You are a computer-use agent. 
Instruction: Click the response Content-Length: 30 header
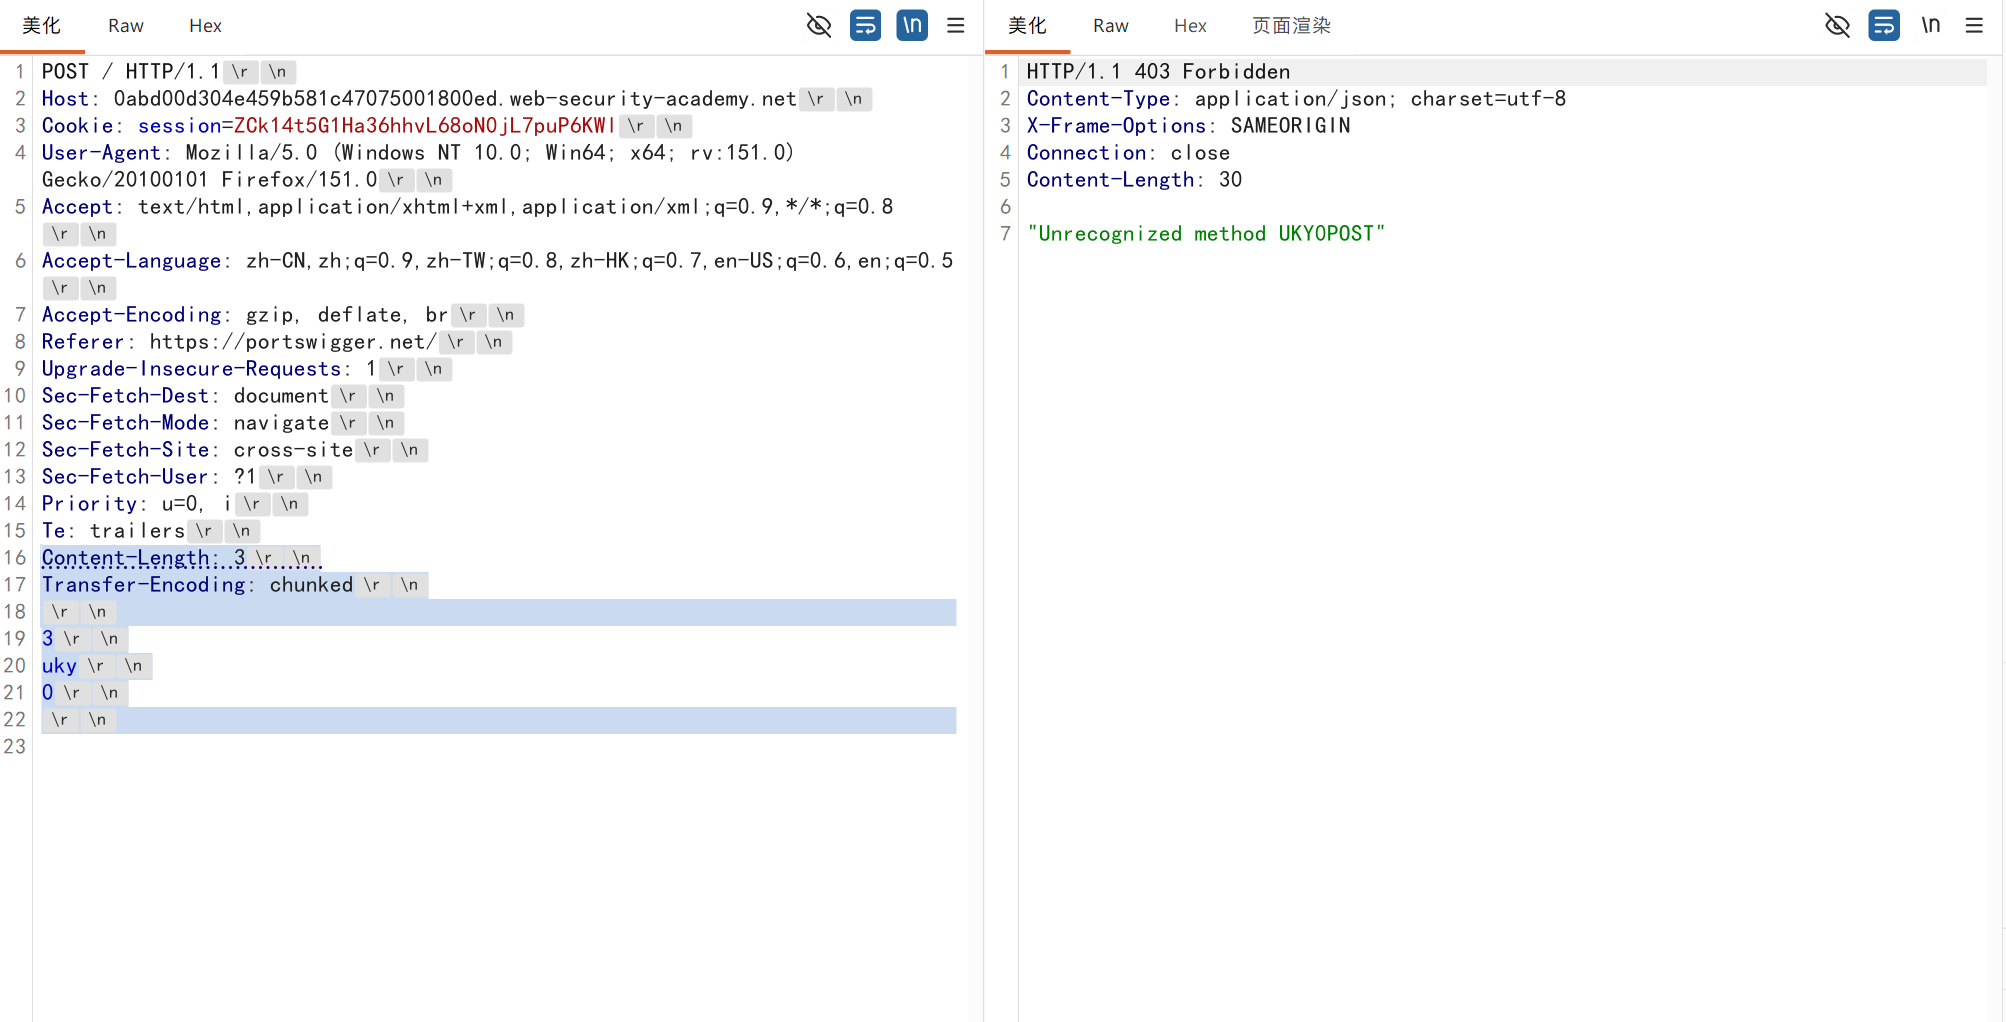[x=1134, y=180]
